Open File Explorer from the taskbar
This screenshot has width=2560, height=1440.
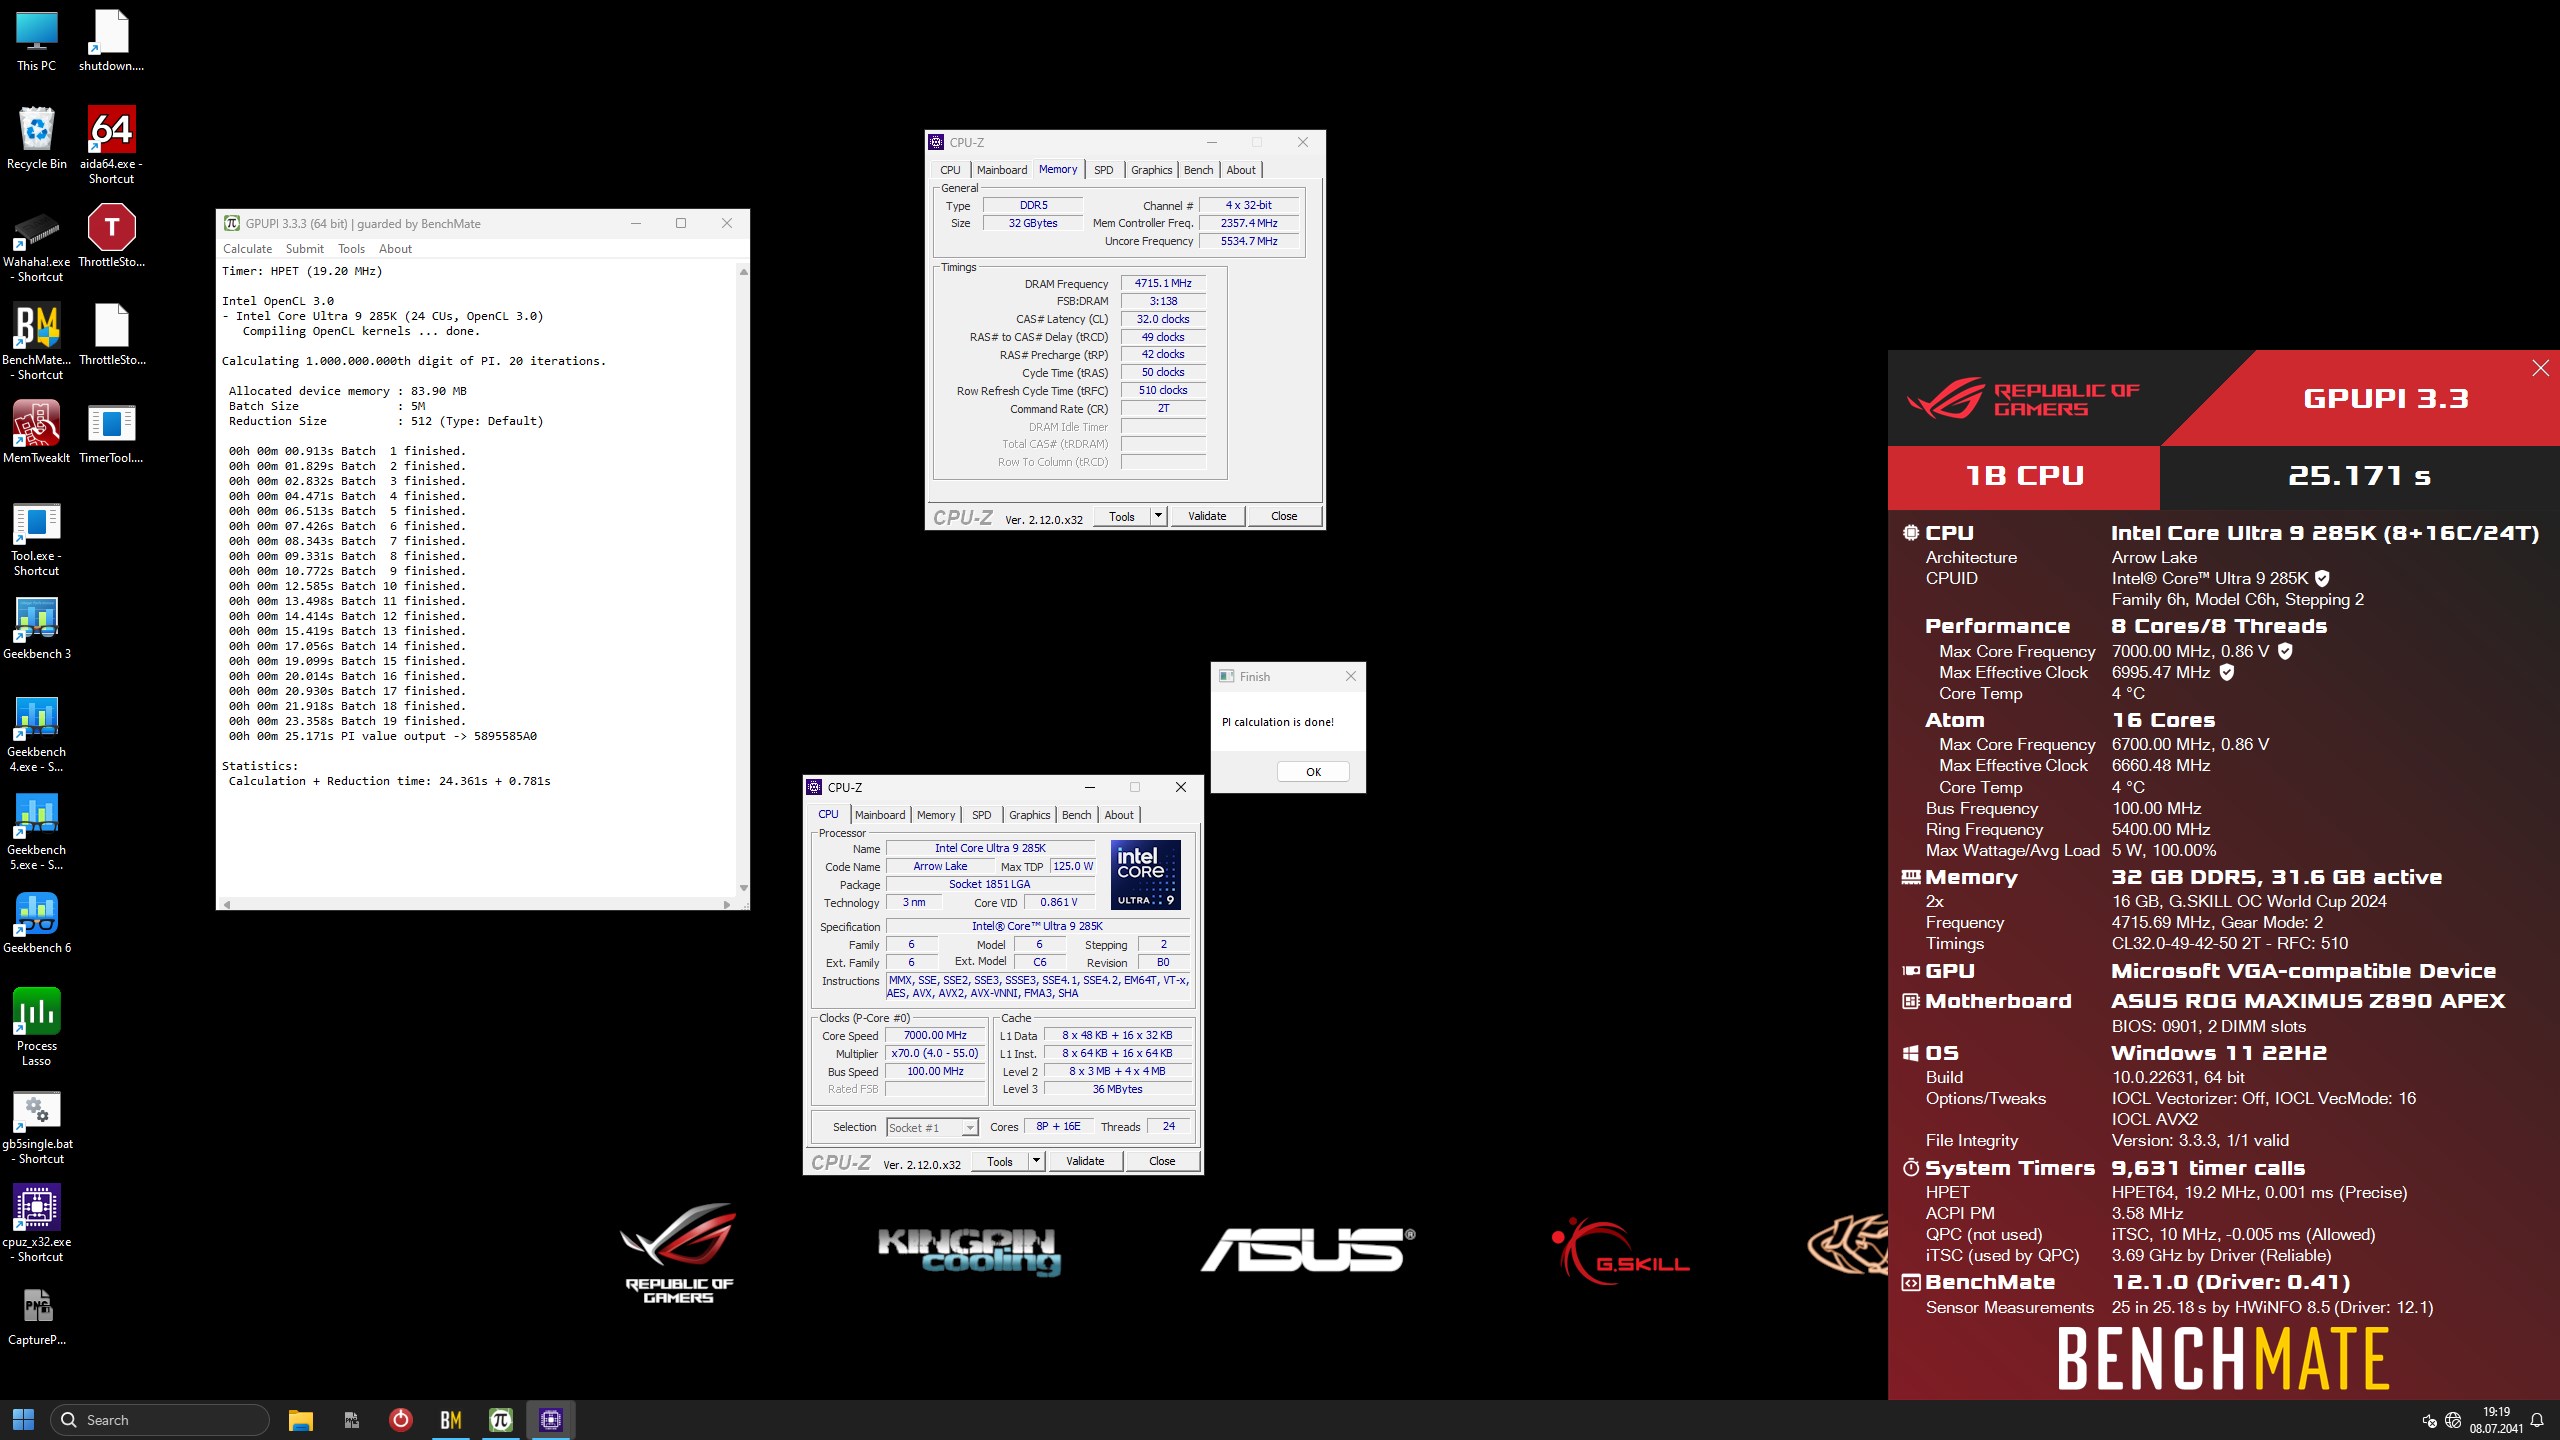pos(301,1420)
